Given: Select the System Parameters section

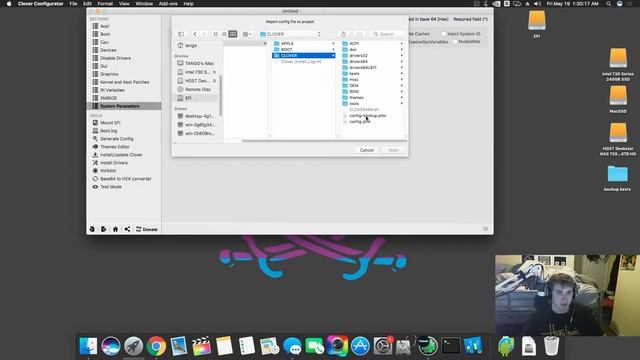Looking at the screenshot, I should click(x=124, y=106).
